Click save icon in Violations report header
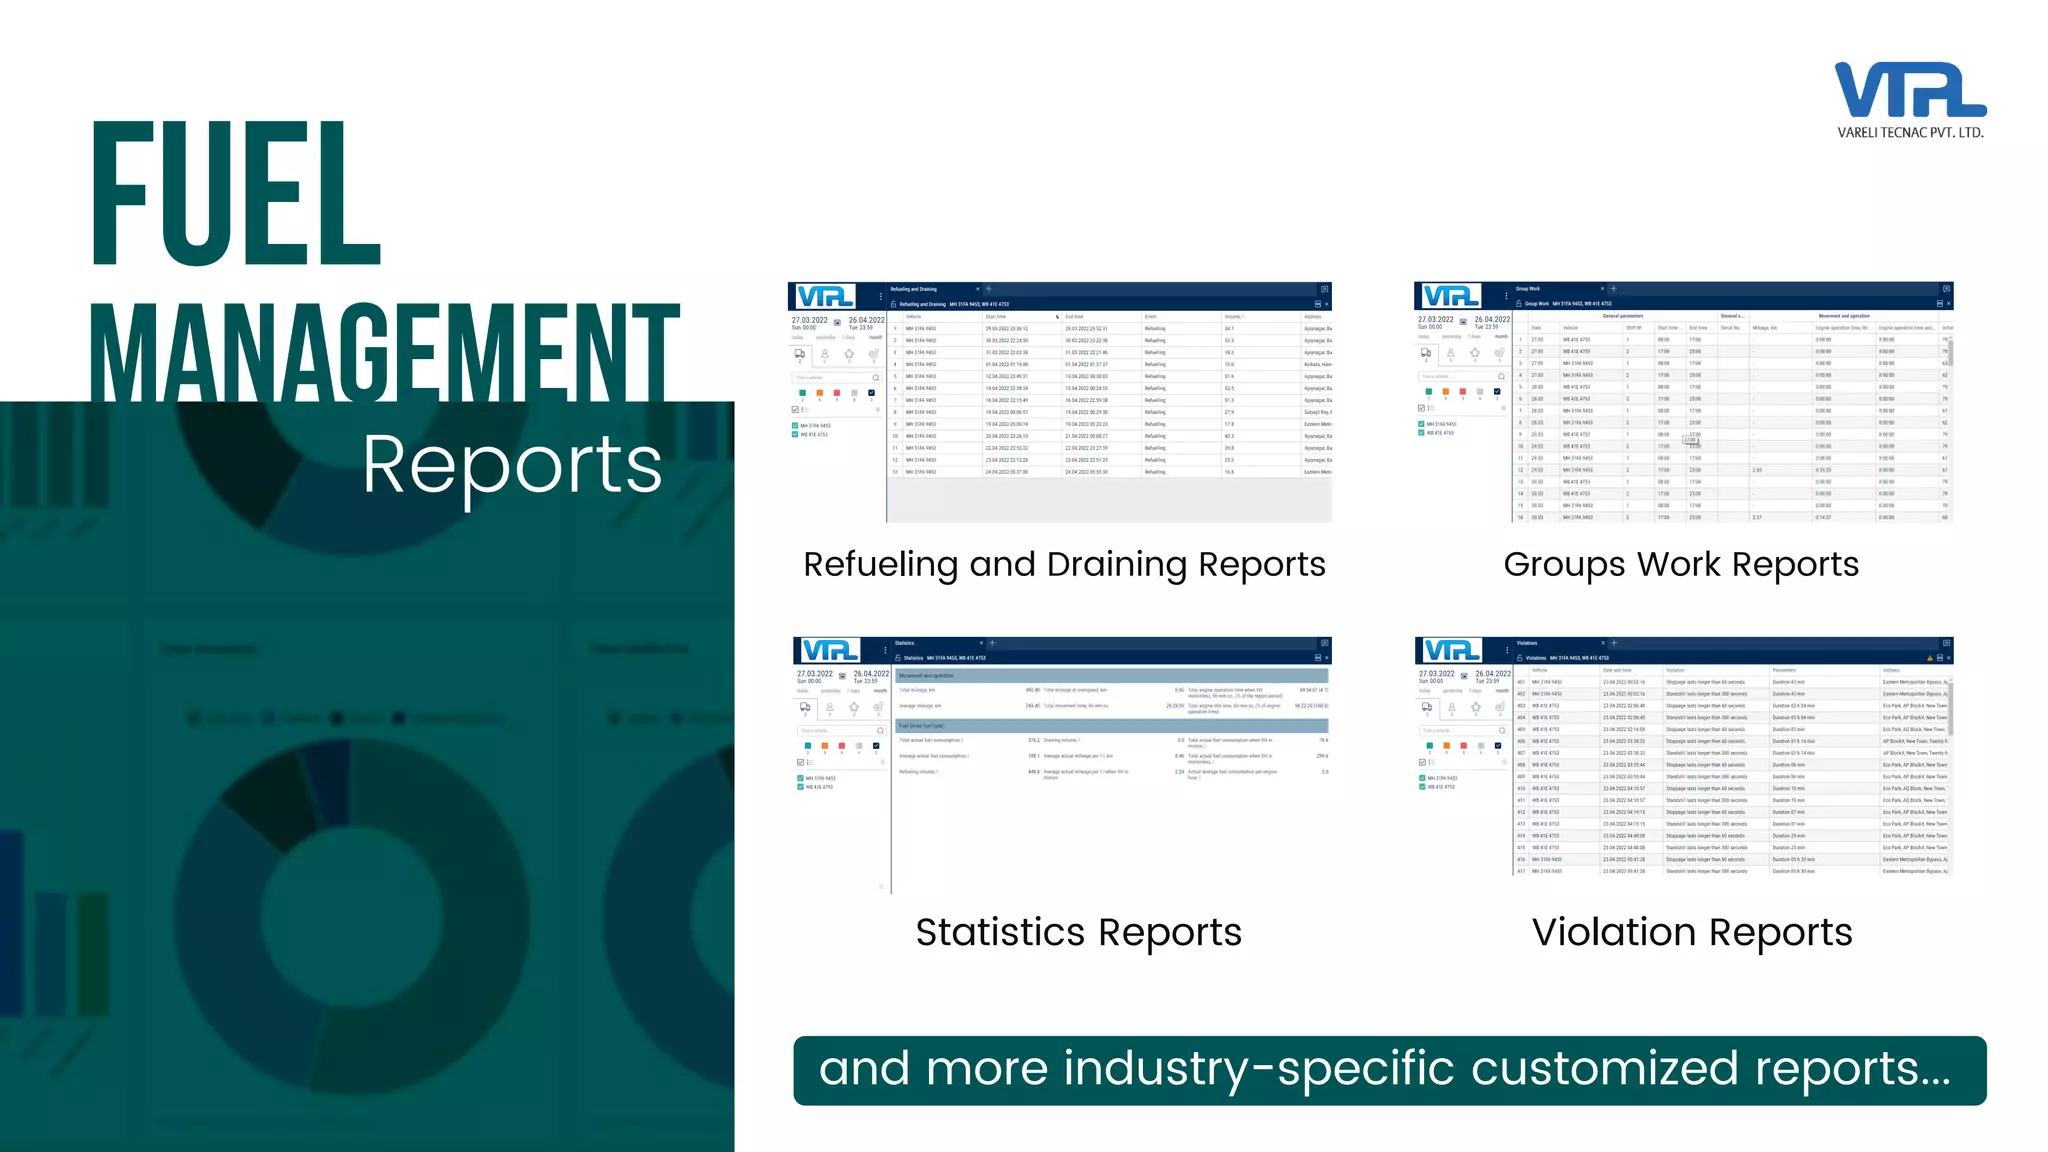Image resolution: width=2048 pixels, height=1152 pixels. tap(1940, 658)
